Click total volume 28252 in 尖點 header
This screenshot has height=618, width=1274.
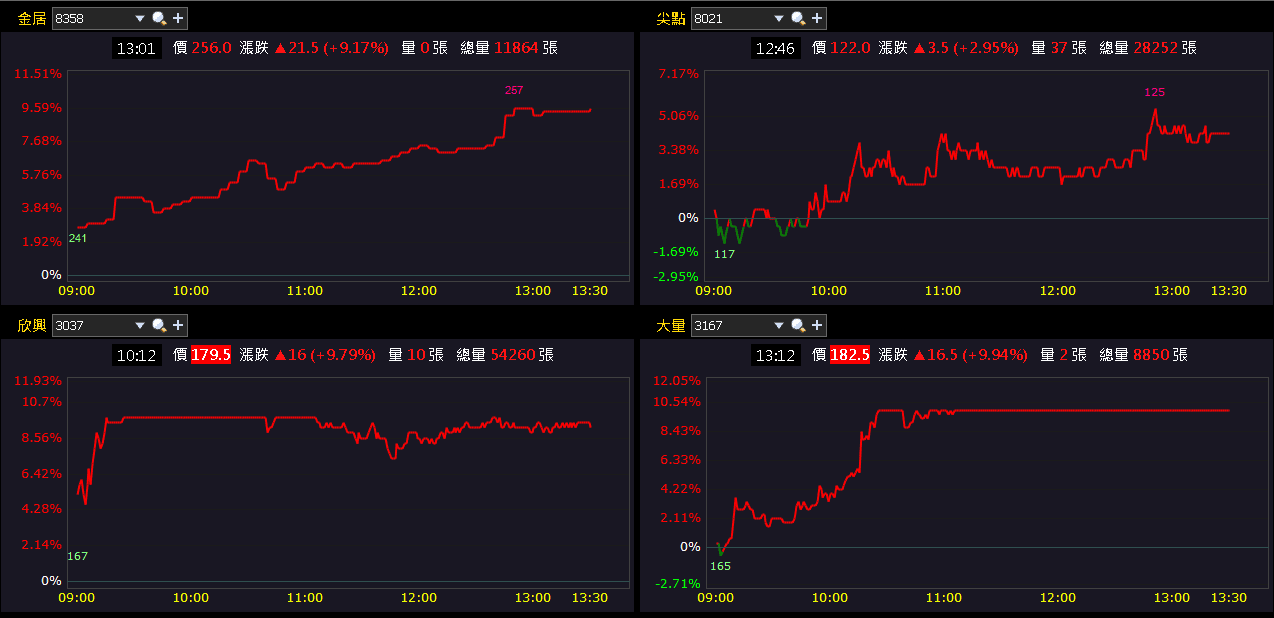[1155, 47]
